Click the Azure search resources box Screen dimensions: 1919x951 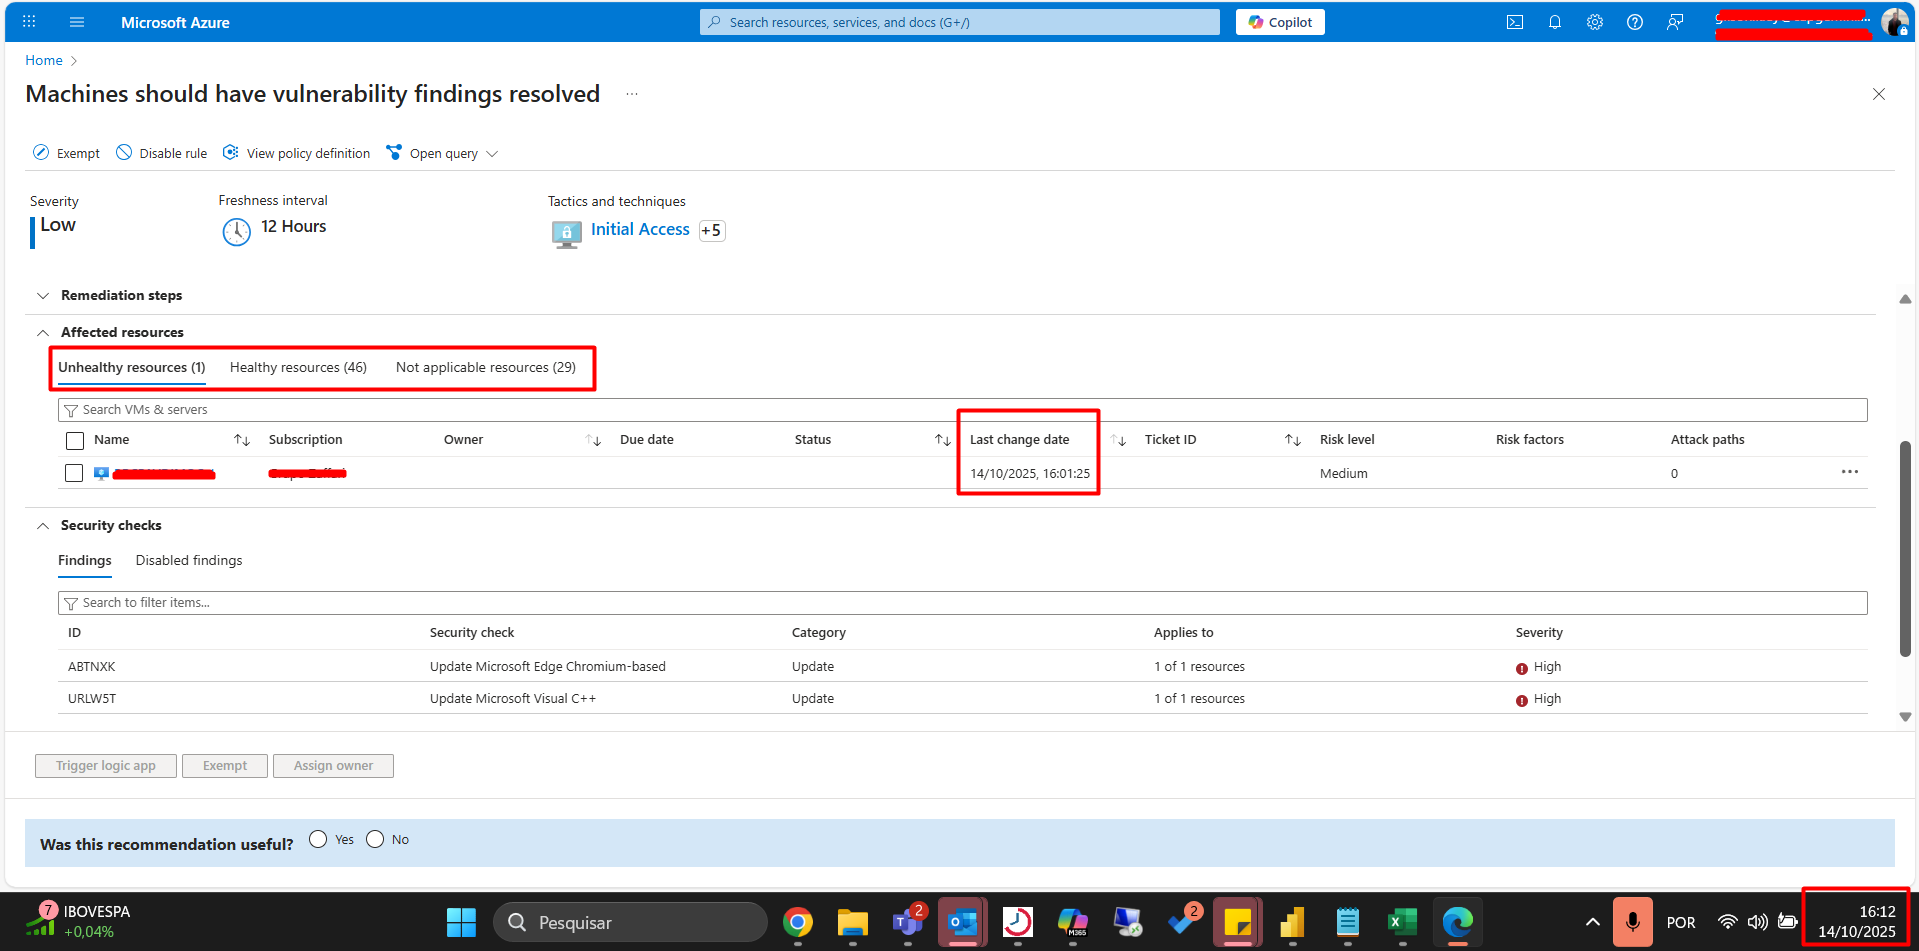click(x=960, y=22)
